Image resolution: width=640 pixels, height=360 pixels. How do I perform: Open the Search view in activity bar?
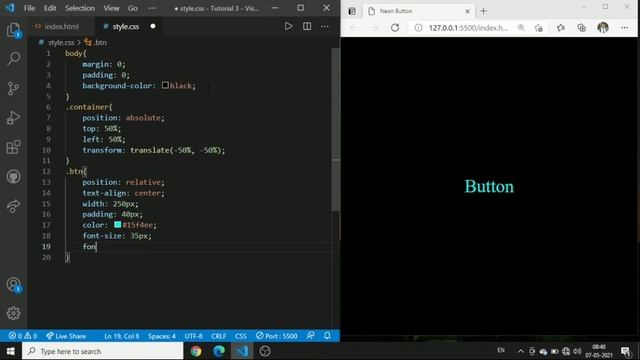tap(13, 59)
